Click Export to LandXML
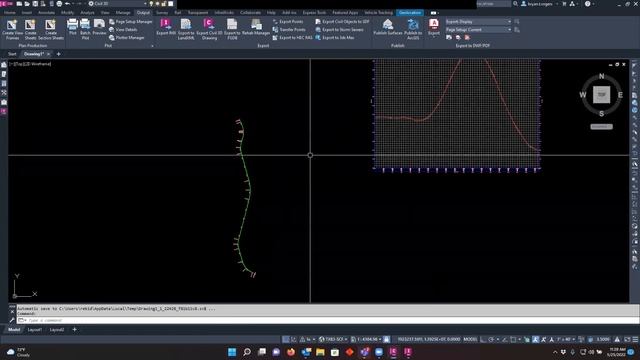The width and height of the screenshot is (640, 360). tap(186, 29)
